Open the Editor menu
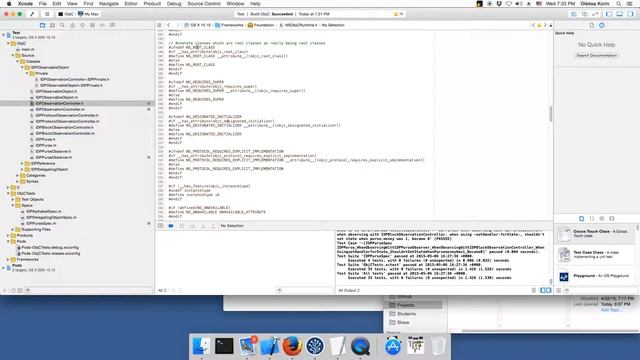 click(x=131, y=4)
